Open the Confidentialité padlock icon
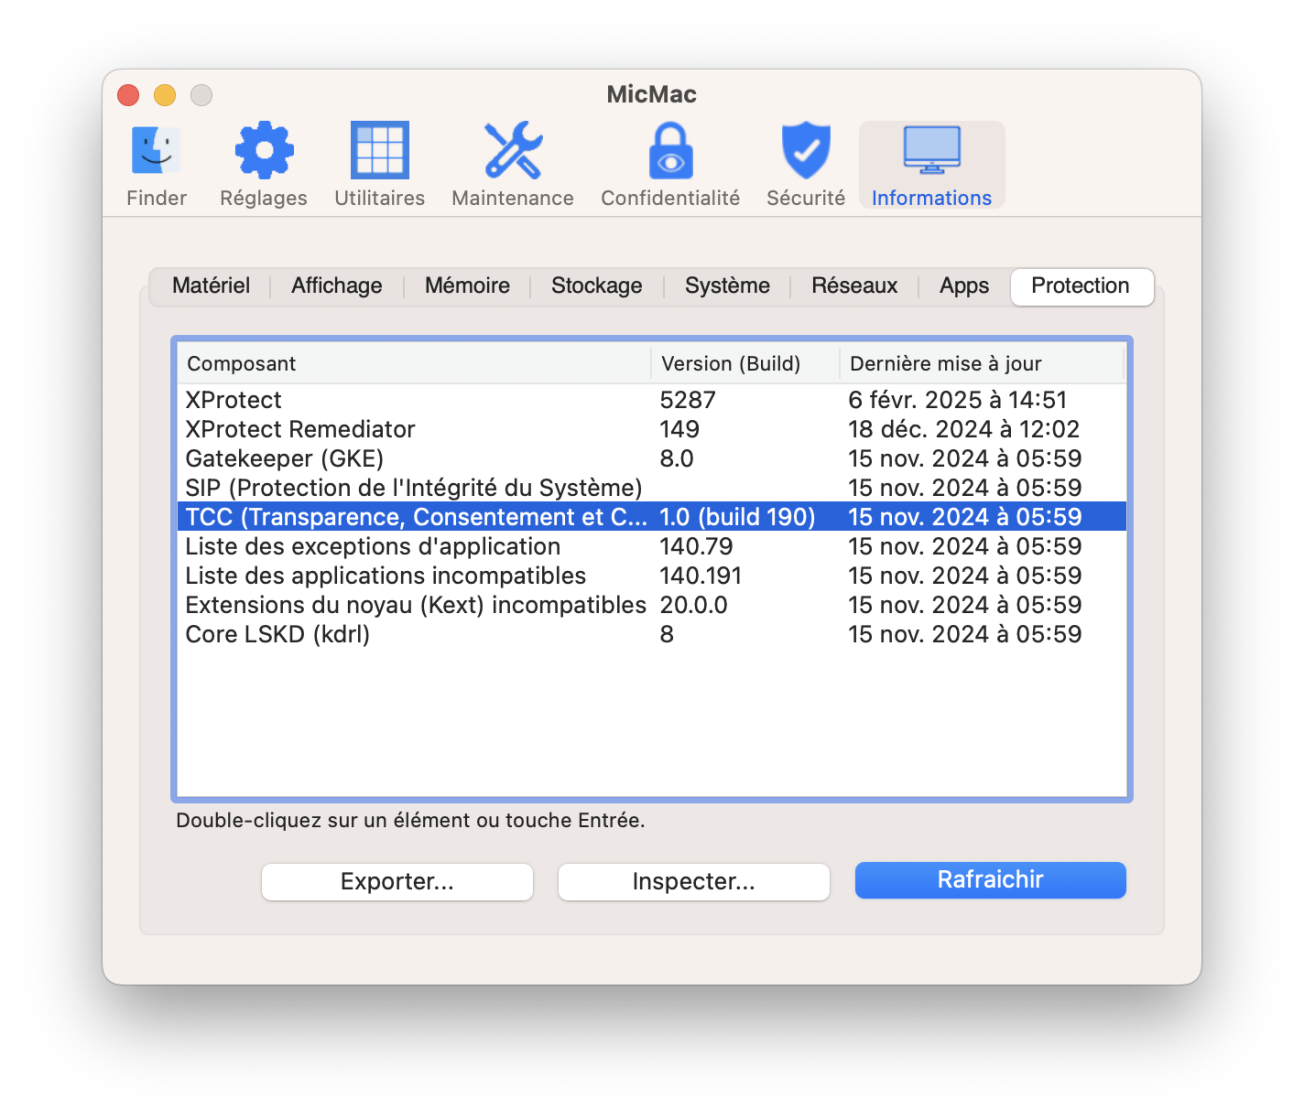1304x1120 pixels. (x=670, y=152)
